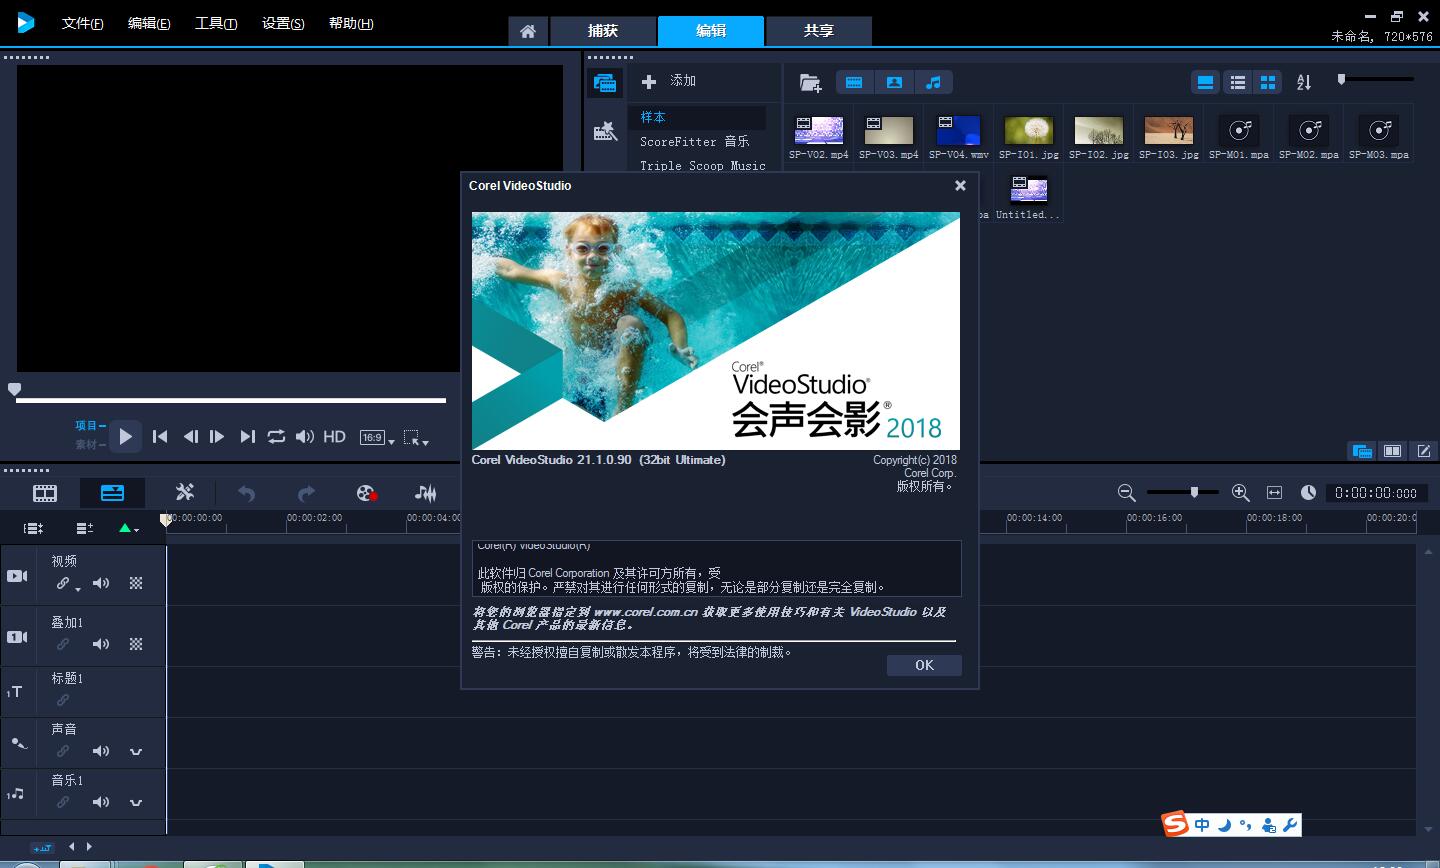Open the Record/Capture option reel icon
The image size is (1440, 868).
[366, 493]
